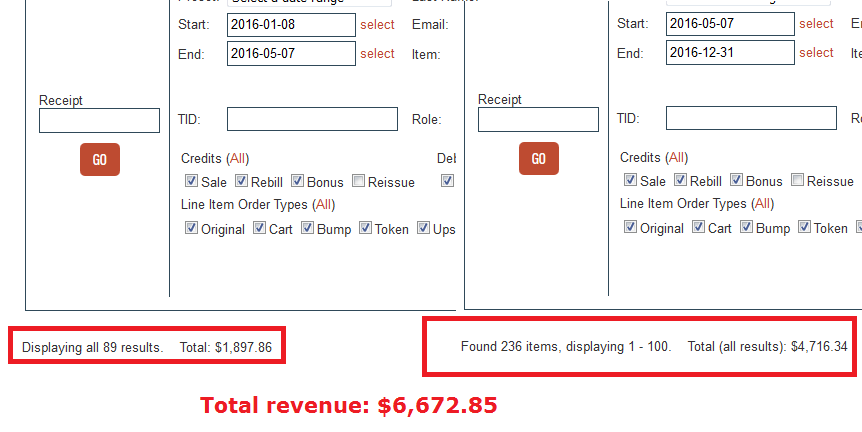Focus the TID field in the 236-items report
Viewport: 862px width, 432px height.
click(752, 118)
